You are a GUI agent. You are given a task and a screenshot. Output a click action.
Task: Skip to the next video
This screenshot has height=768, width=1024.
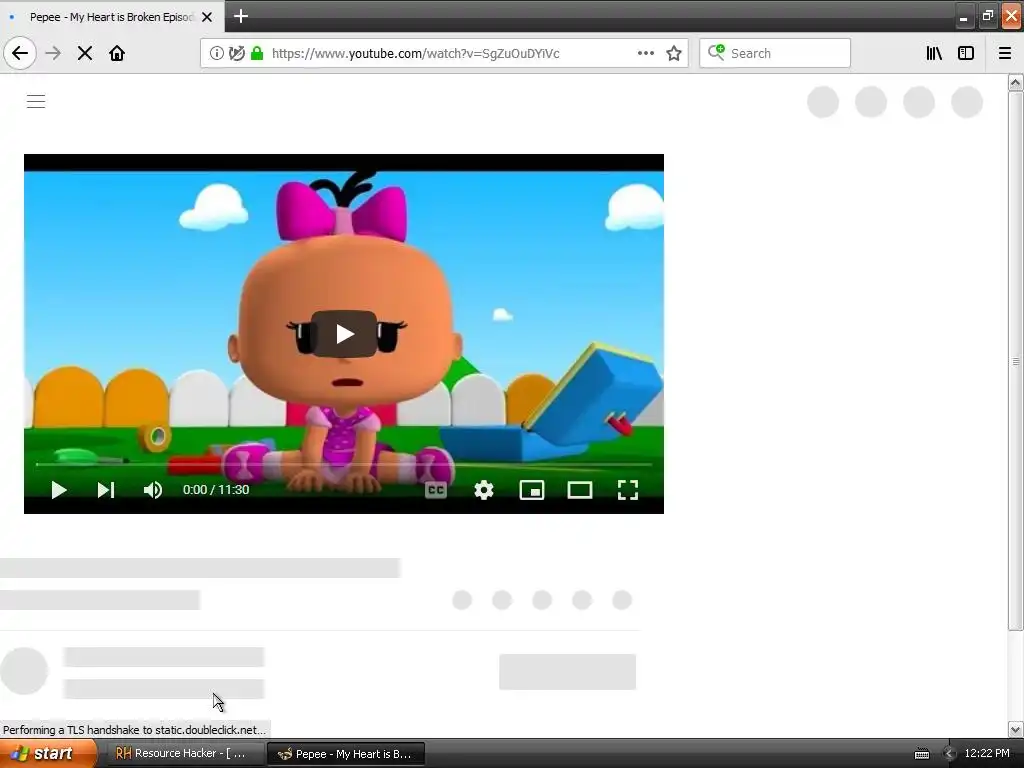(106, 490)
